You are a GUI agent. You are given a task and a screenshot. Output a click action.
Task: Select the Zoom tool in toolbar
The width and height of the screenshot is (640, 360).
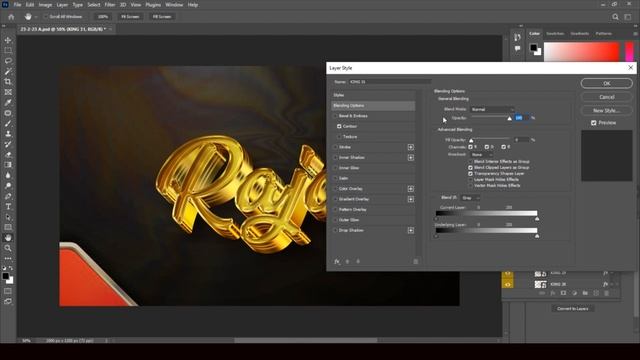pos(8,248)
